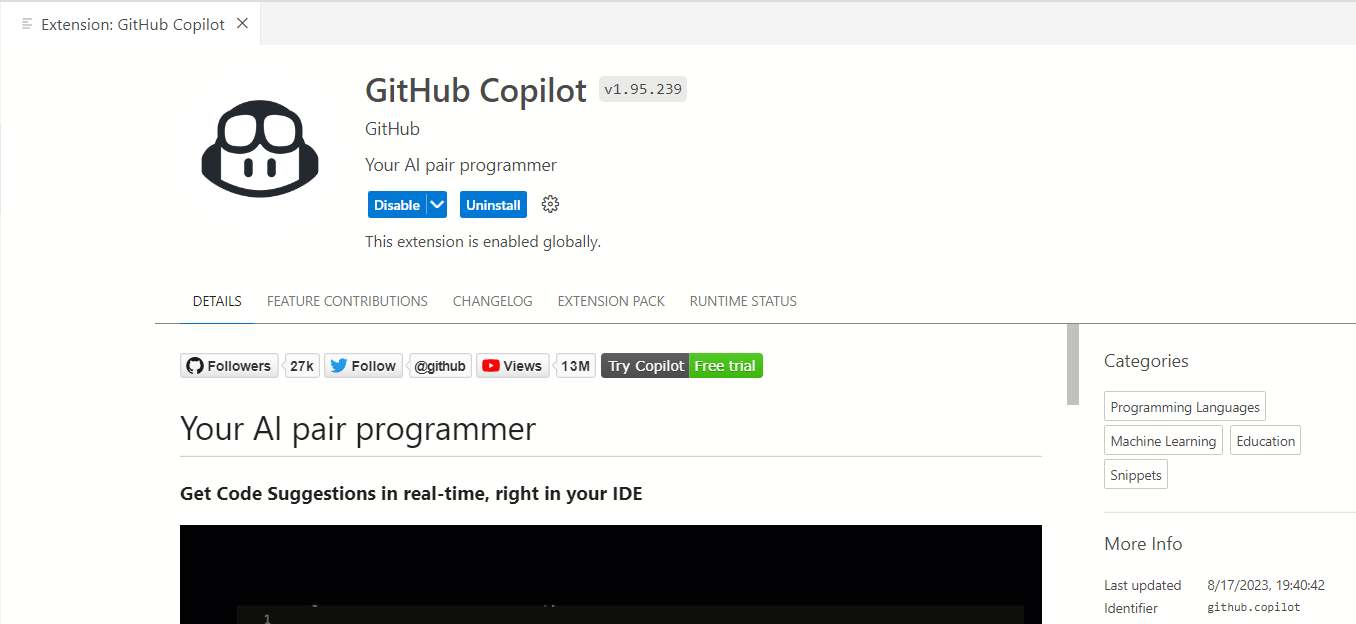Click the green Free trial badge
The width and height of the screenshot is (1356, 624).
(725, 365)
